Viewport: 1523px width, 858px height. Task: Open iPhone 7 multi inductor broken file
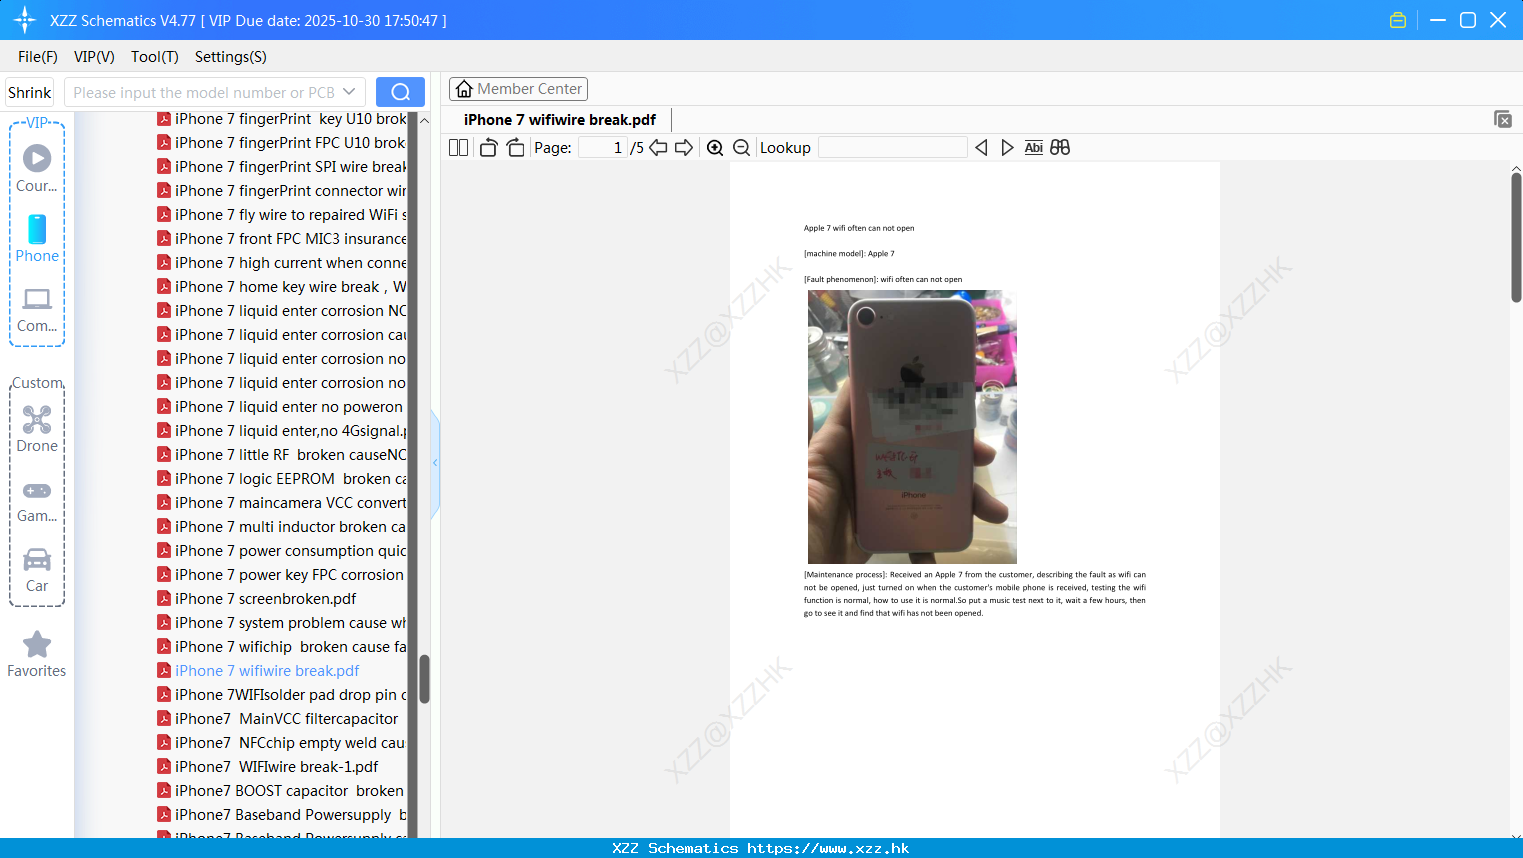(282, 527)
